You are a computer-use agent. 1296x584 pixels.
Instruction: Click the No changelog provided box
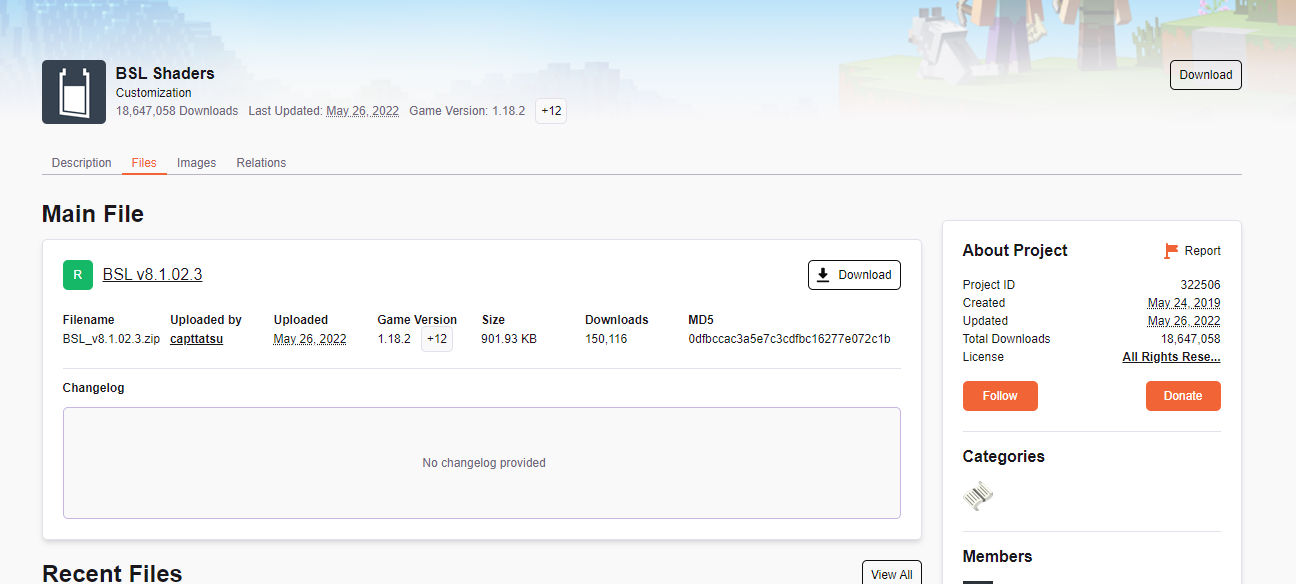pos(482,463)
